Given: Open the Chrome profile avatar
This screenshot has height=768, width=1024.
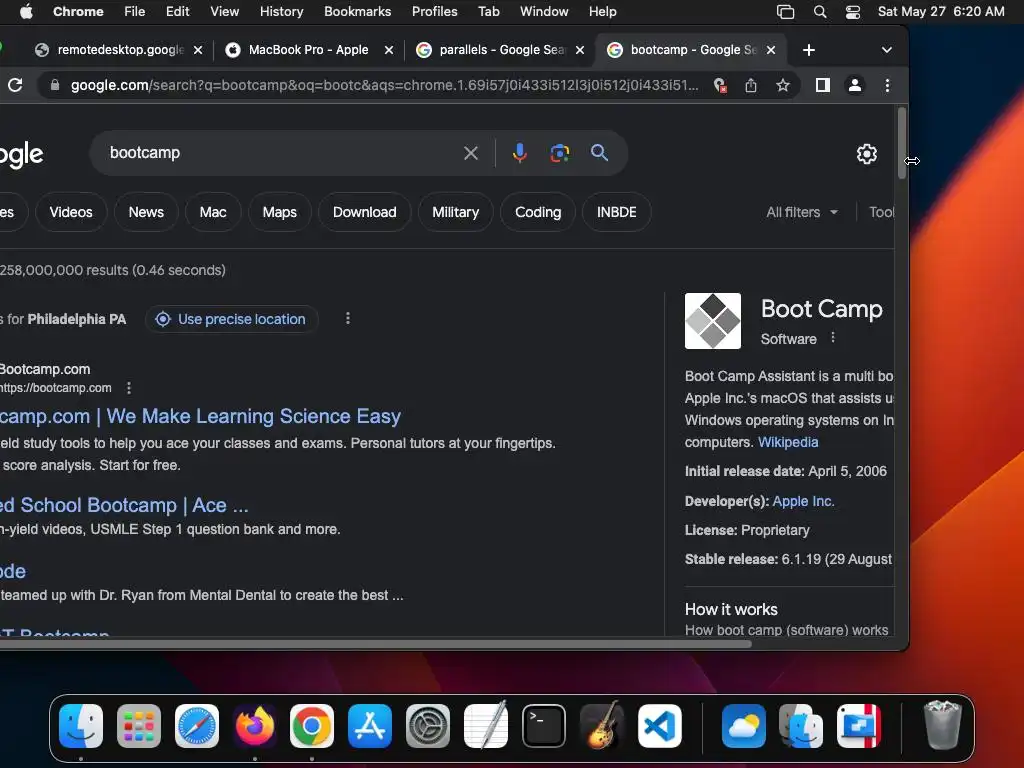Looking at the screenshot, I should coord(854,85).
